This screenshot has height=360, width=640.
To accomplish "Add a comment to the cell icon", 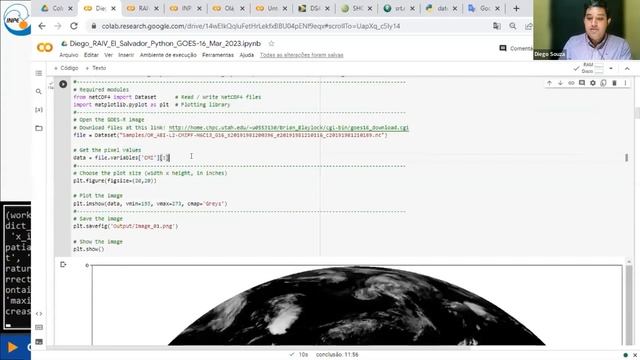I will click(582, 83).
